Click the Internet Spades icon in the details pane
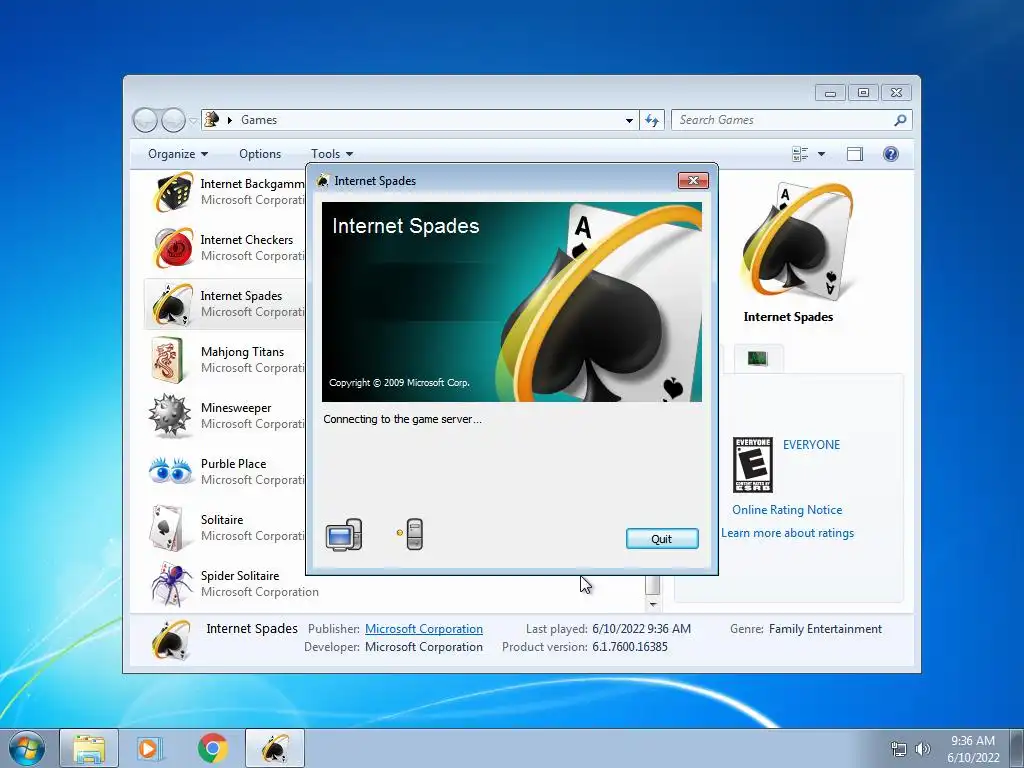The image size is (1024, 768). (171, 640)
